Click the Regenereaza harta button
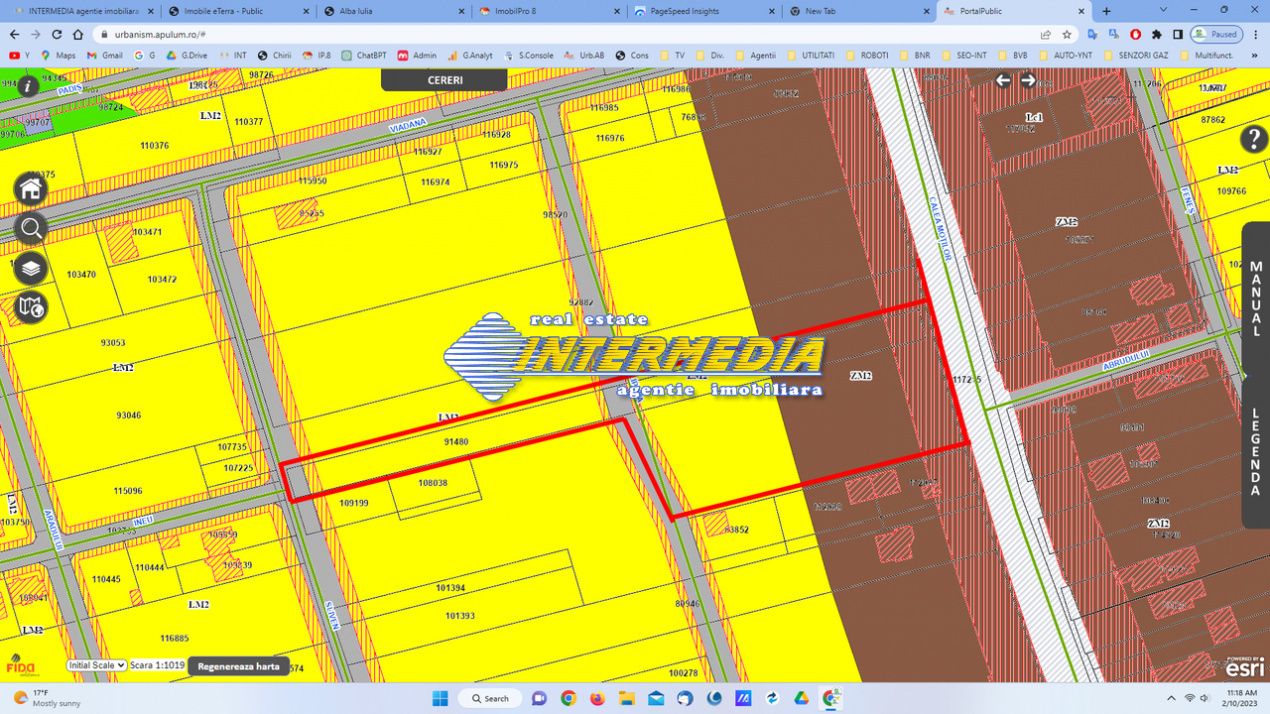1270x714 pixels. pyautogui.click(x=238, y=666)
